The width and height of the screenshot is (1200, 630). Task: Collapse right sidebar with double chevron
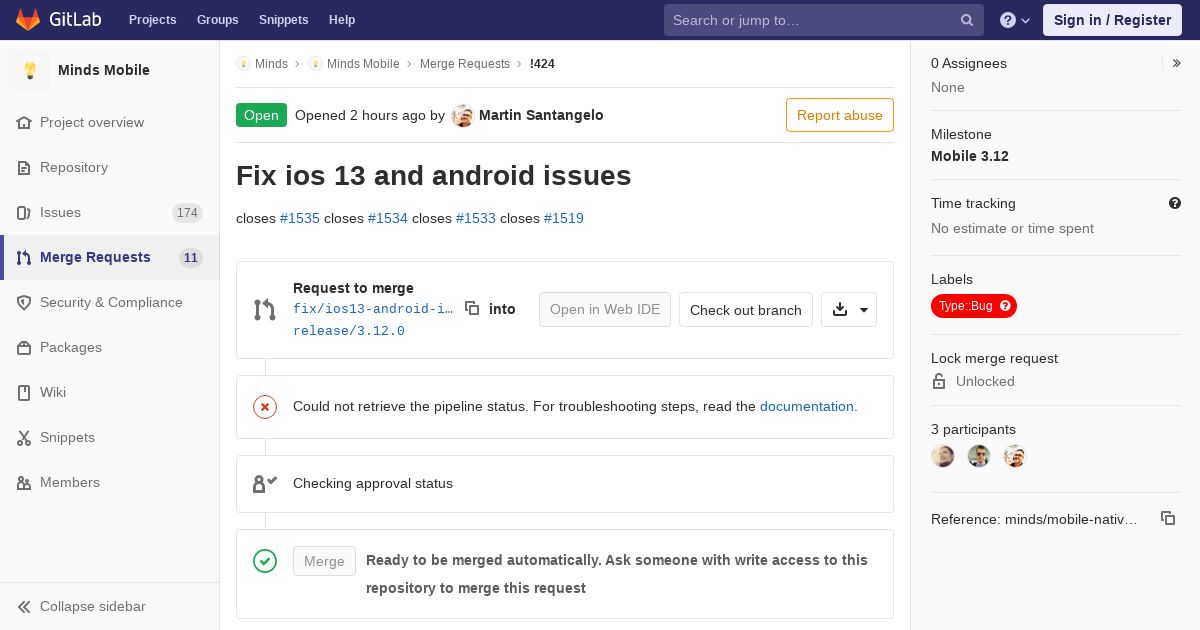pos(1177,63)
